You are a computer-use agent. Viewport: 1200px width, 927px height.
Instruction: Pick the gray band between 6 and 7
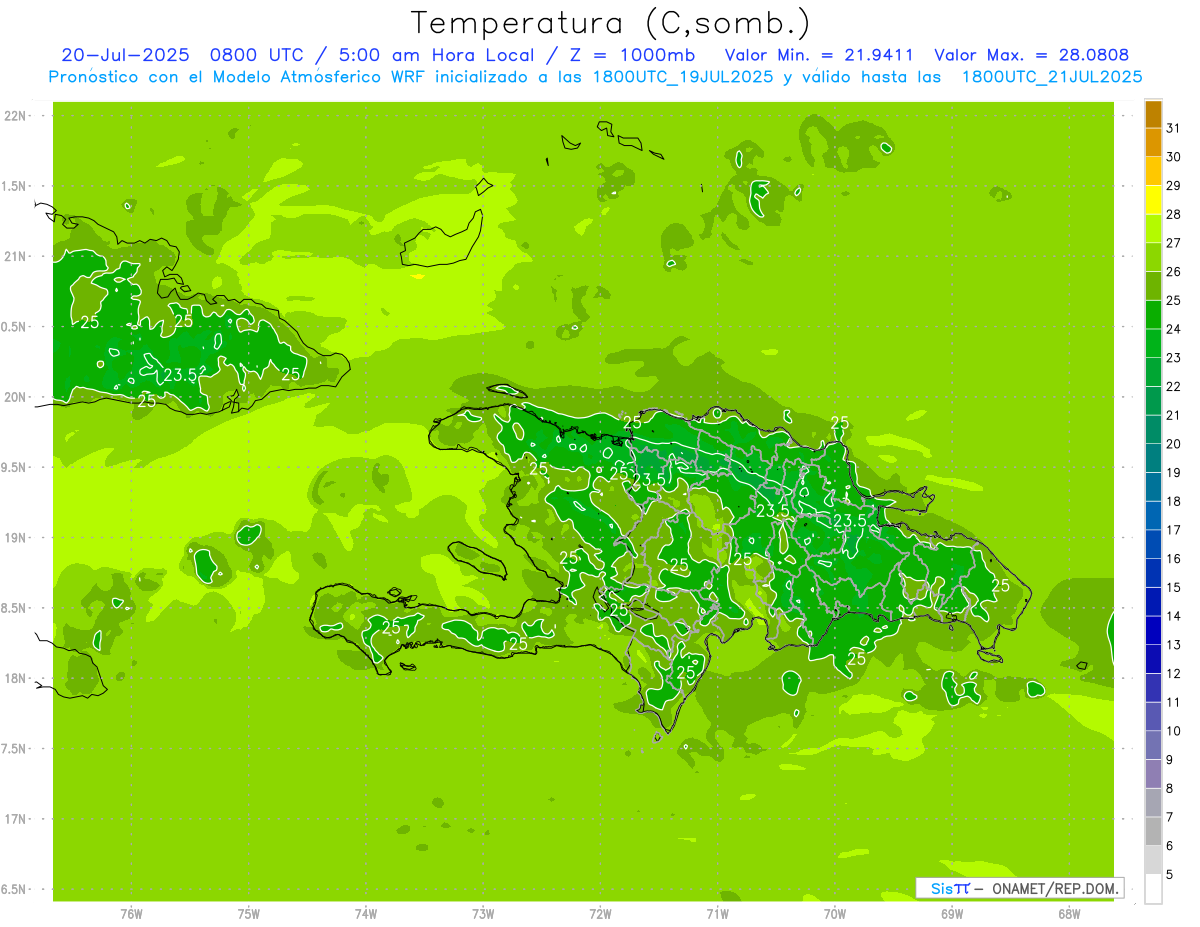coord(1153,832)
